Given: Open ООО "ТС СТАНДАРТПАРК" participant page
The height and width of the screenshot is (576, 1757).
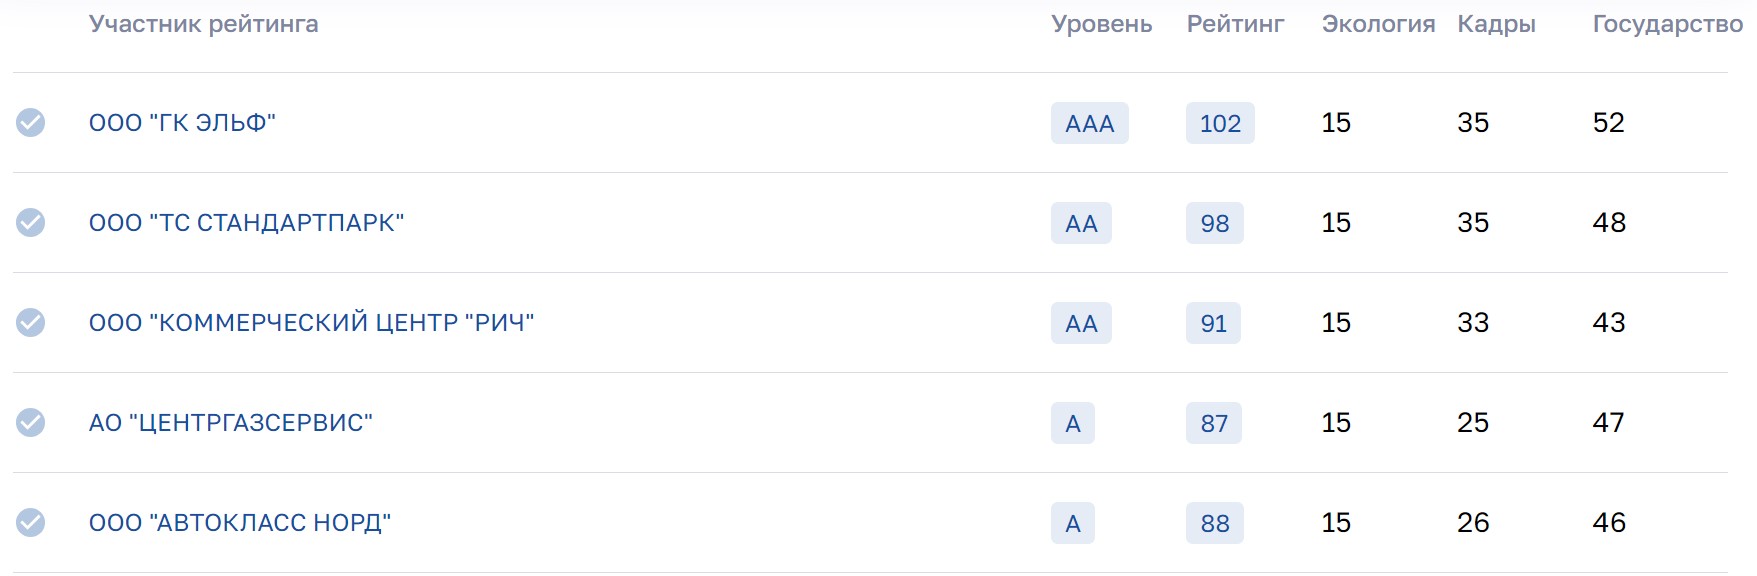Looking at the screenshot, I should point(246,223).
